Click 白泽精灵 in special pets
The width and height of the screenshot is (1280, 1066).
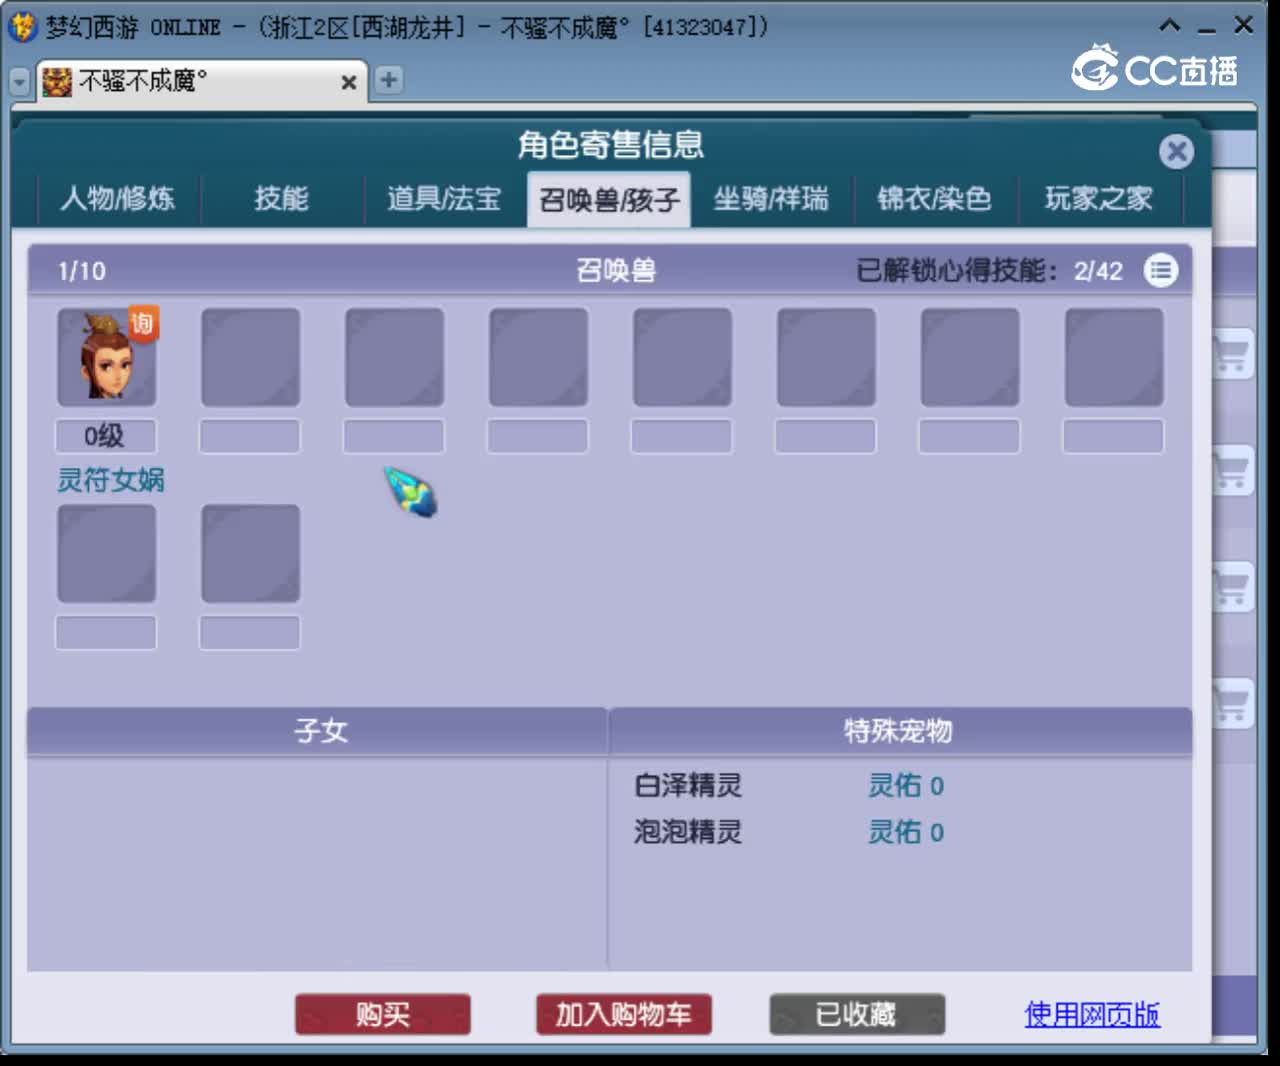[x=688, y=785]
